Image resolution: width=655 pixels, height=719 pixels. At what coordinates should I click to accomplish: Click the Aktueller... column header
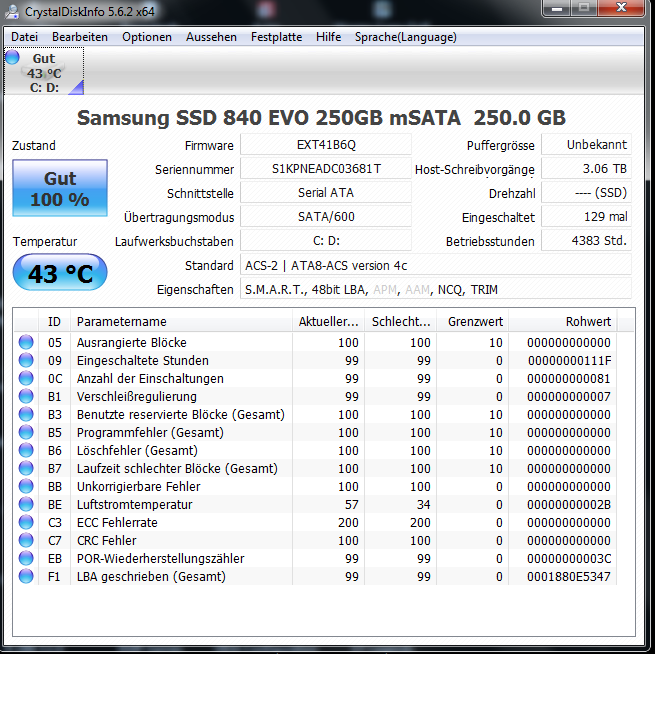click(328, 321)
